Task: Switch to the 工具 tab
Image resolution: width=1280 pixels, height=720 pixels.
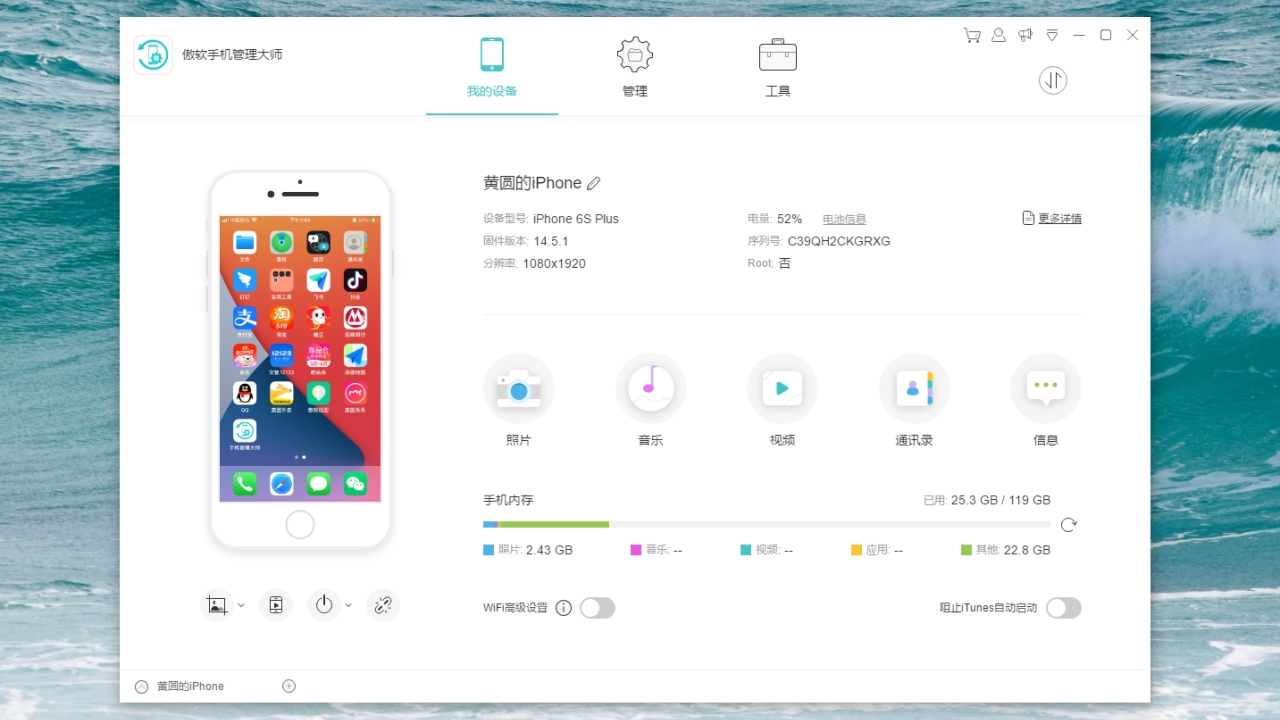Action: (x=778, y=68)
